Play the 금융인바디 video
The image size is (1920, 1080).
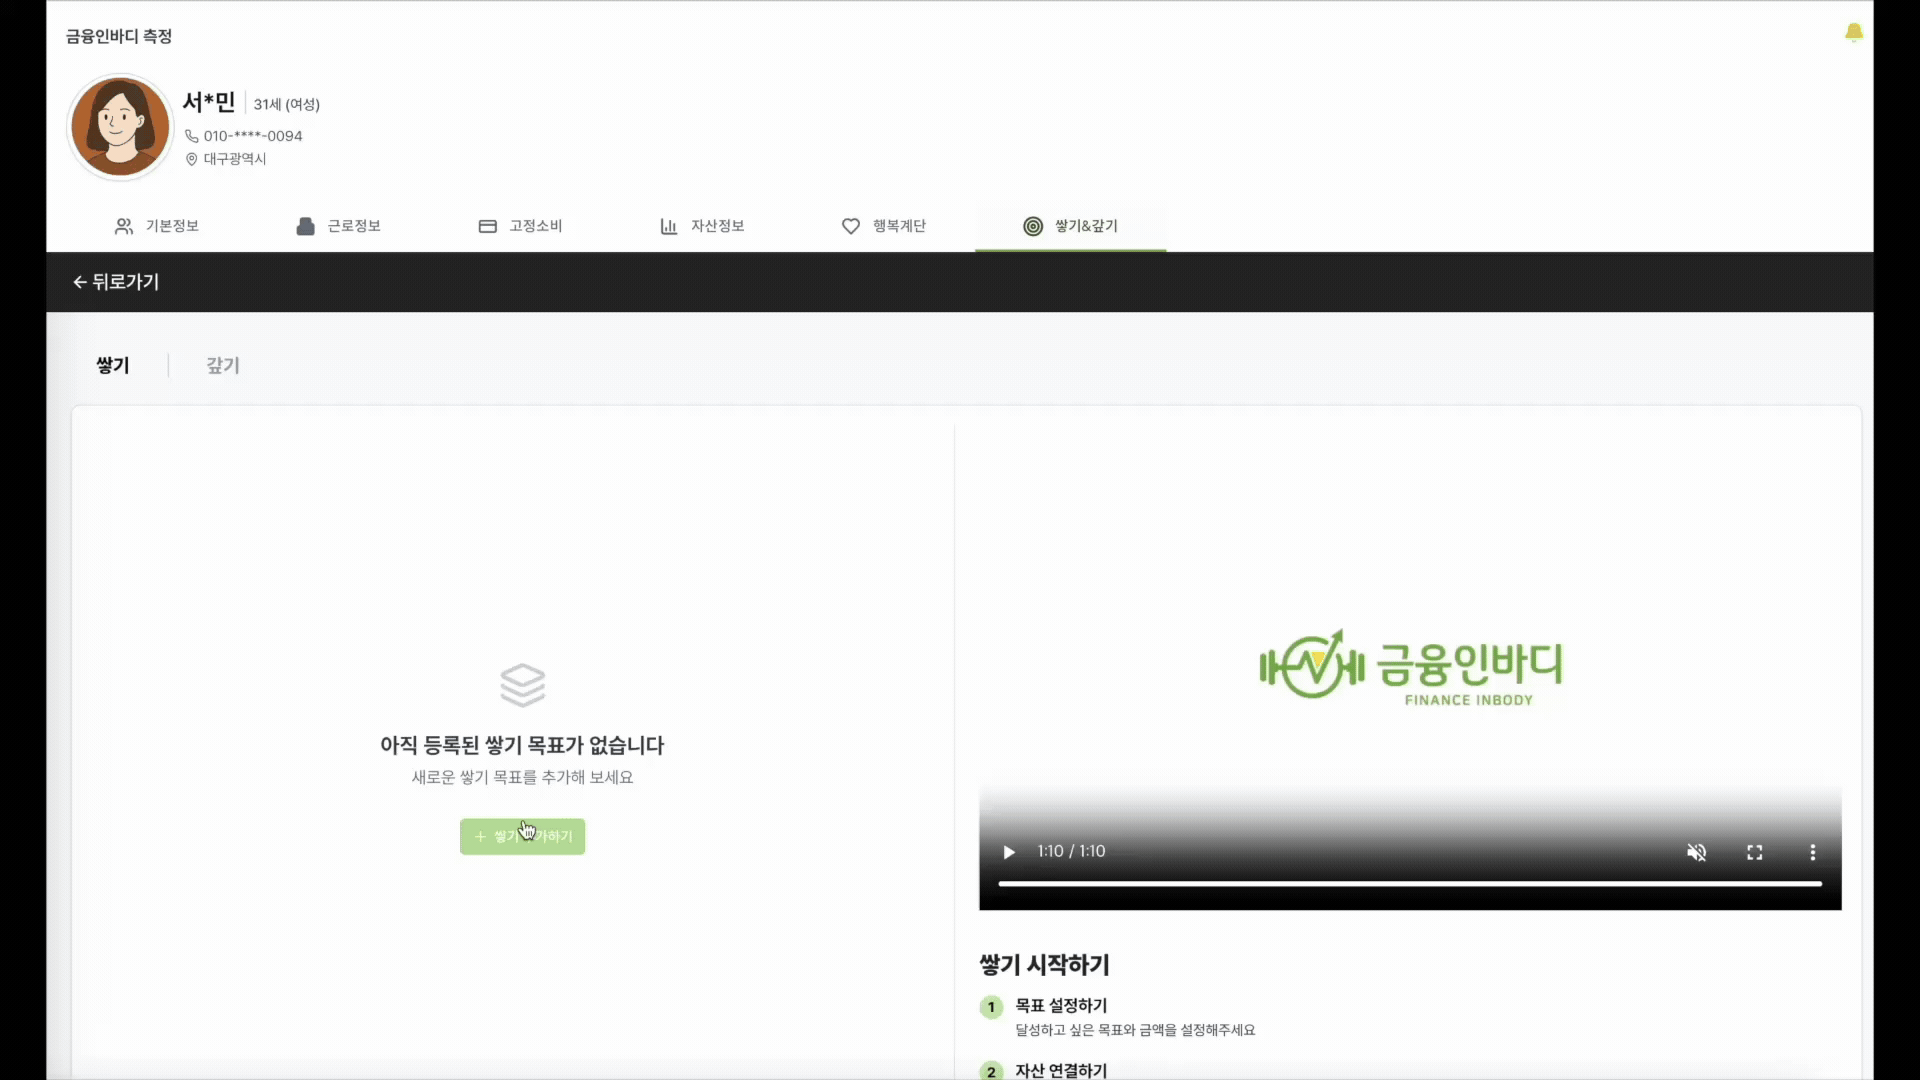tap(1009, 852)
